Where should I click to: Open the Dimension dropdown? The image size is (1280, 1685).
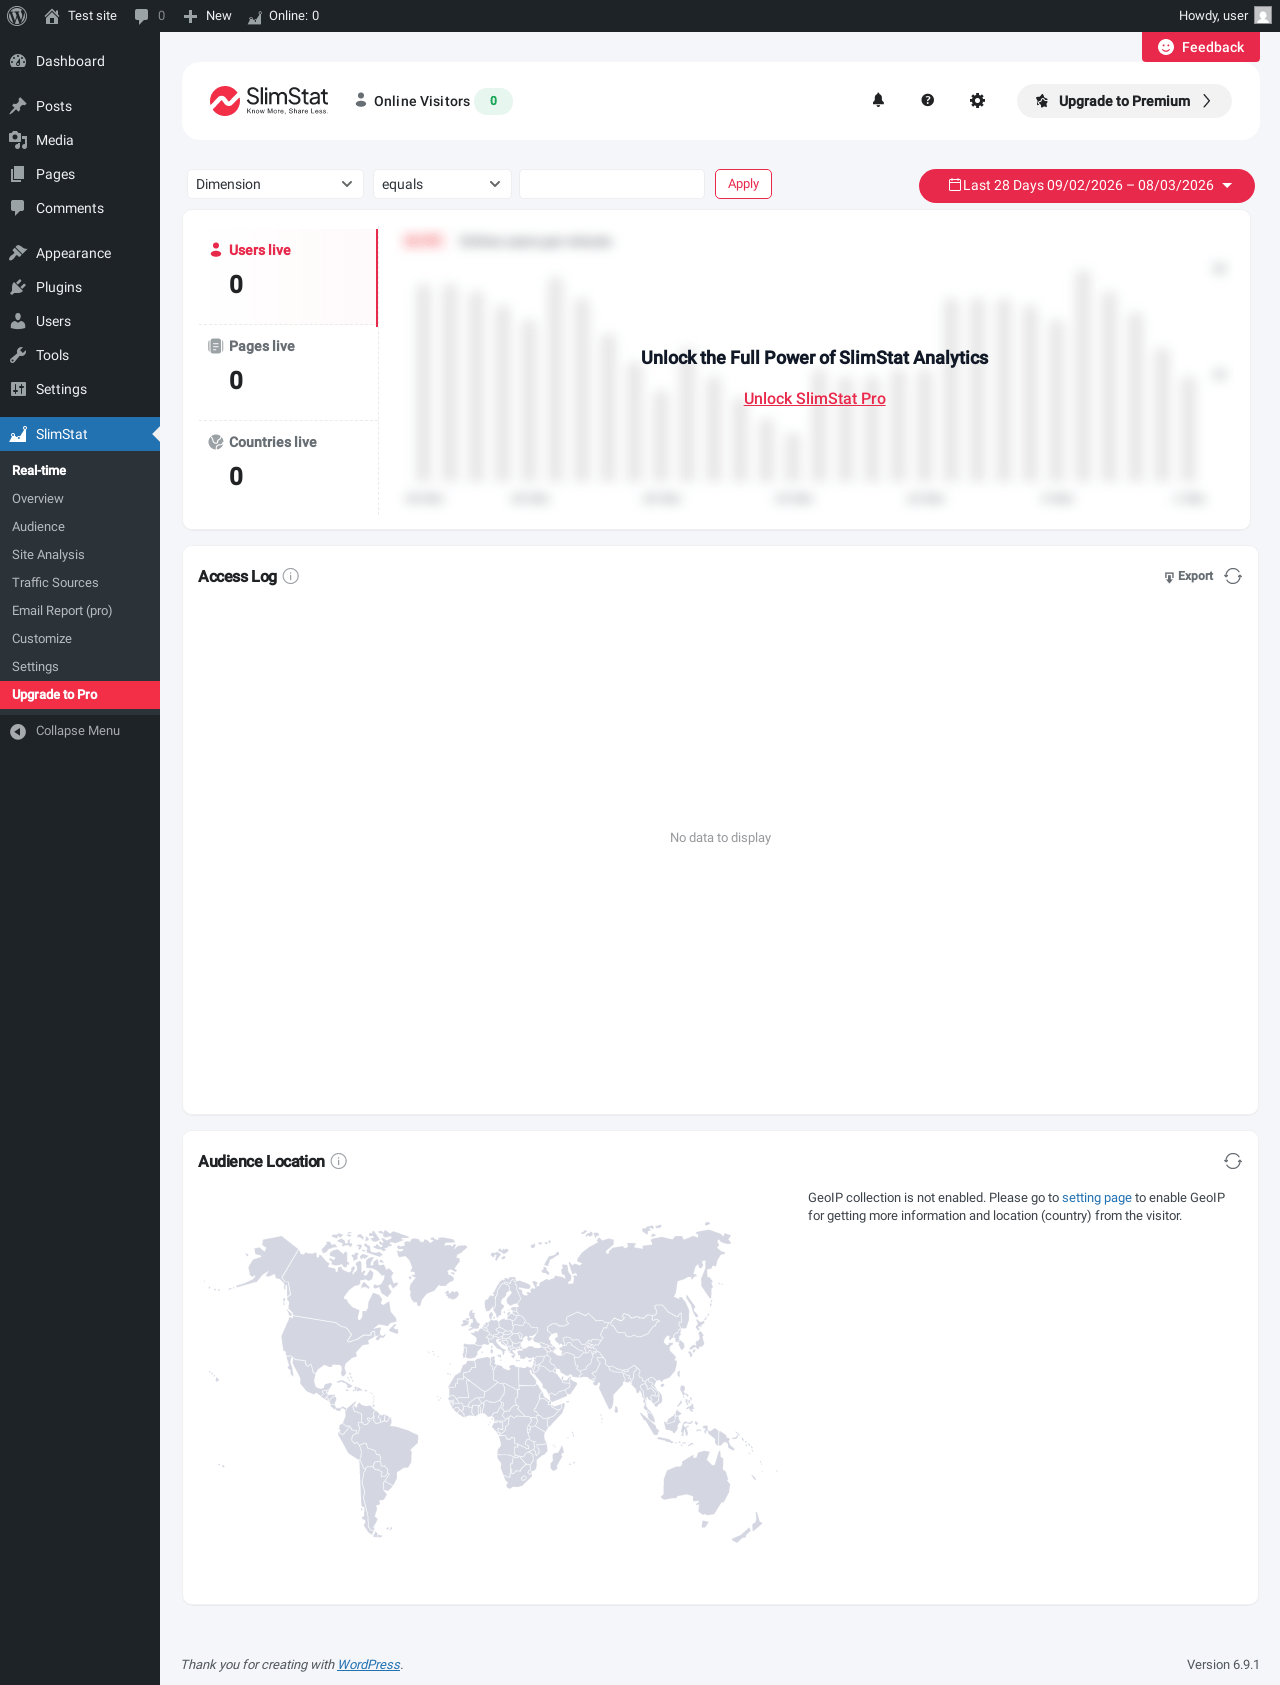pyautogui.click(x=274, y=184)
